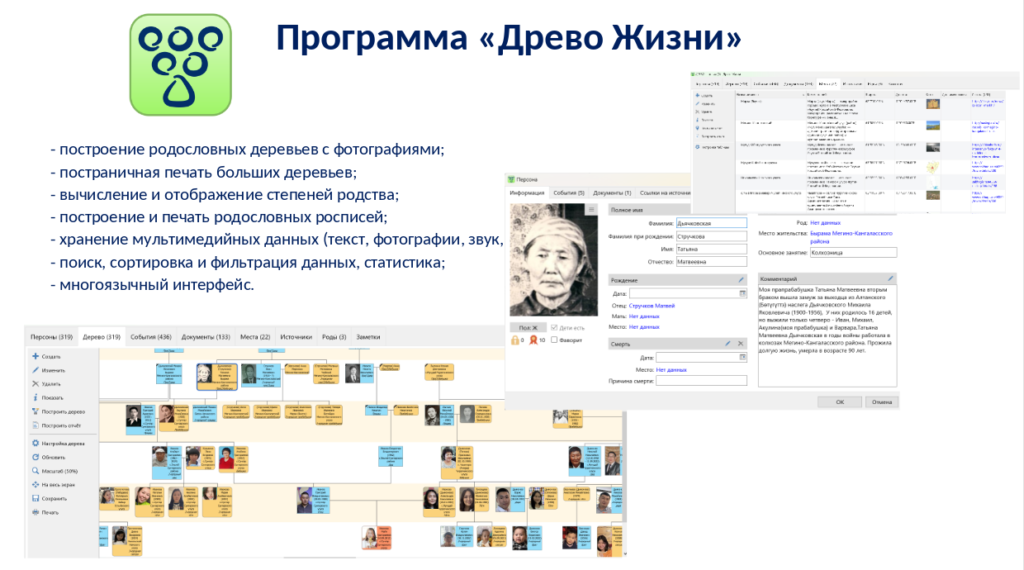Viewport: 1024px width, 570px height.
Task: Click the Создать plus icon in tree sidebar
Action: (x=35, y=357)
